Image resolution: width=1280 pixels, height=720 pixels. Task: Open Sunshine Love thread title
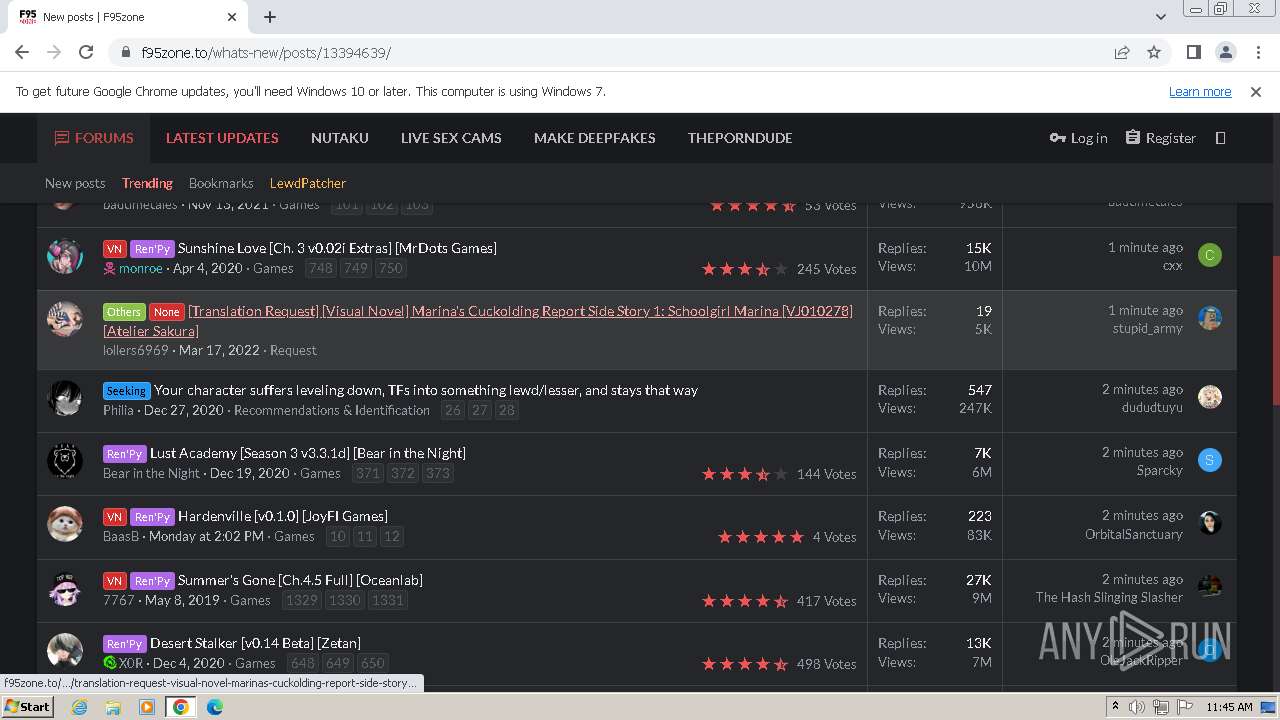(337, 248)
